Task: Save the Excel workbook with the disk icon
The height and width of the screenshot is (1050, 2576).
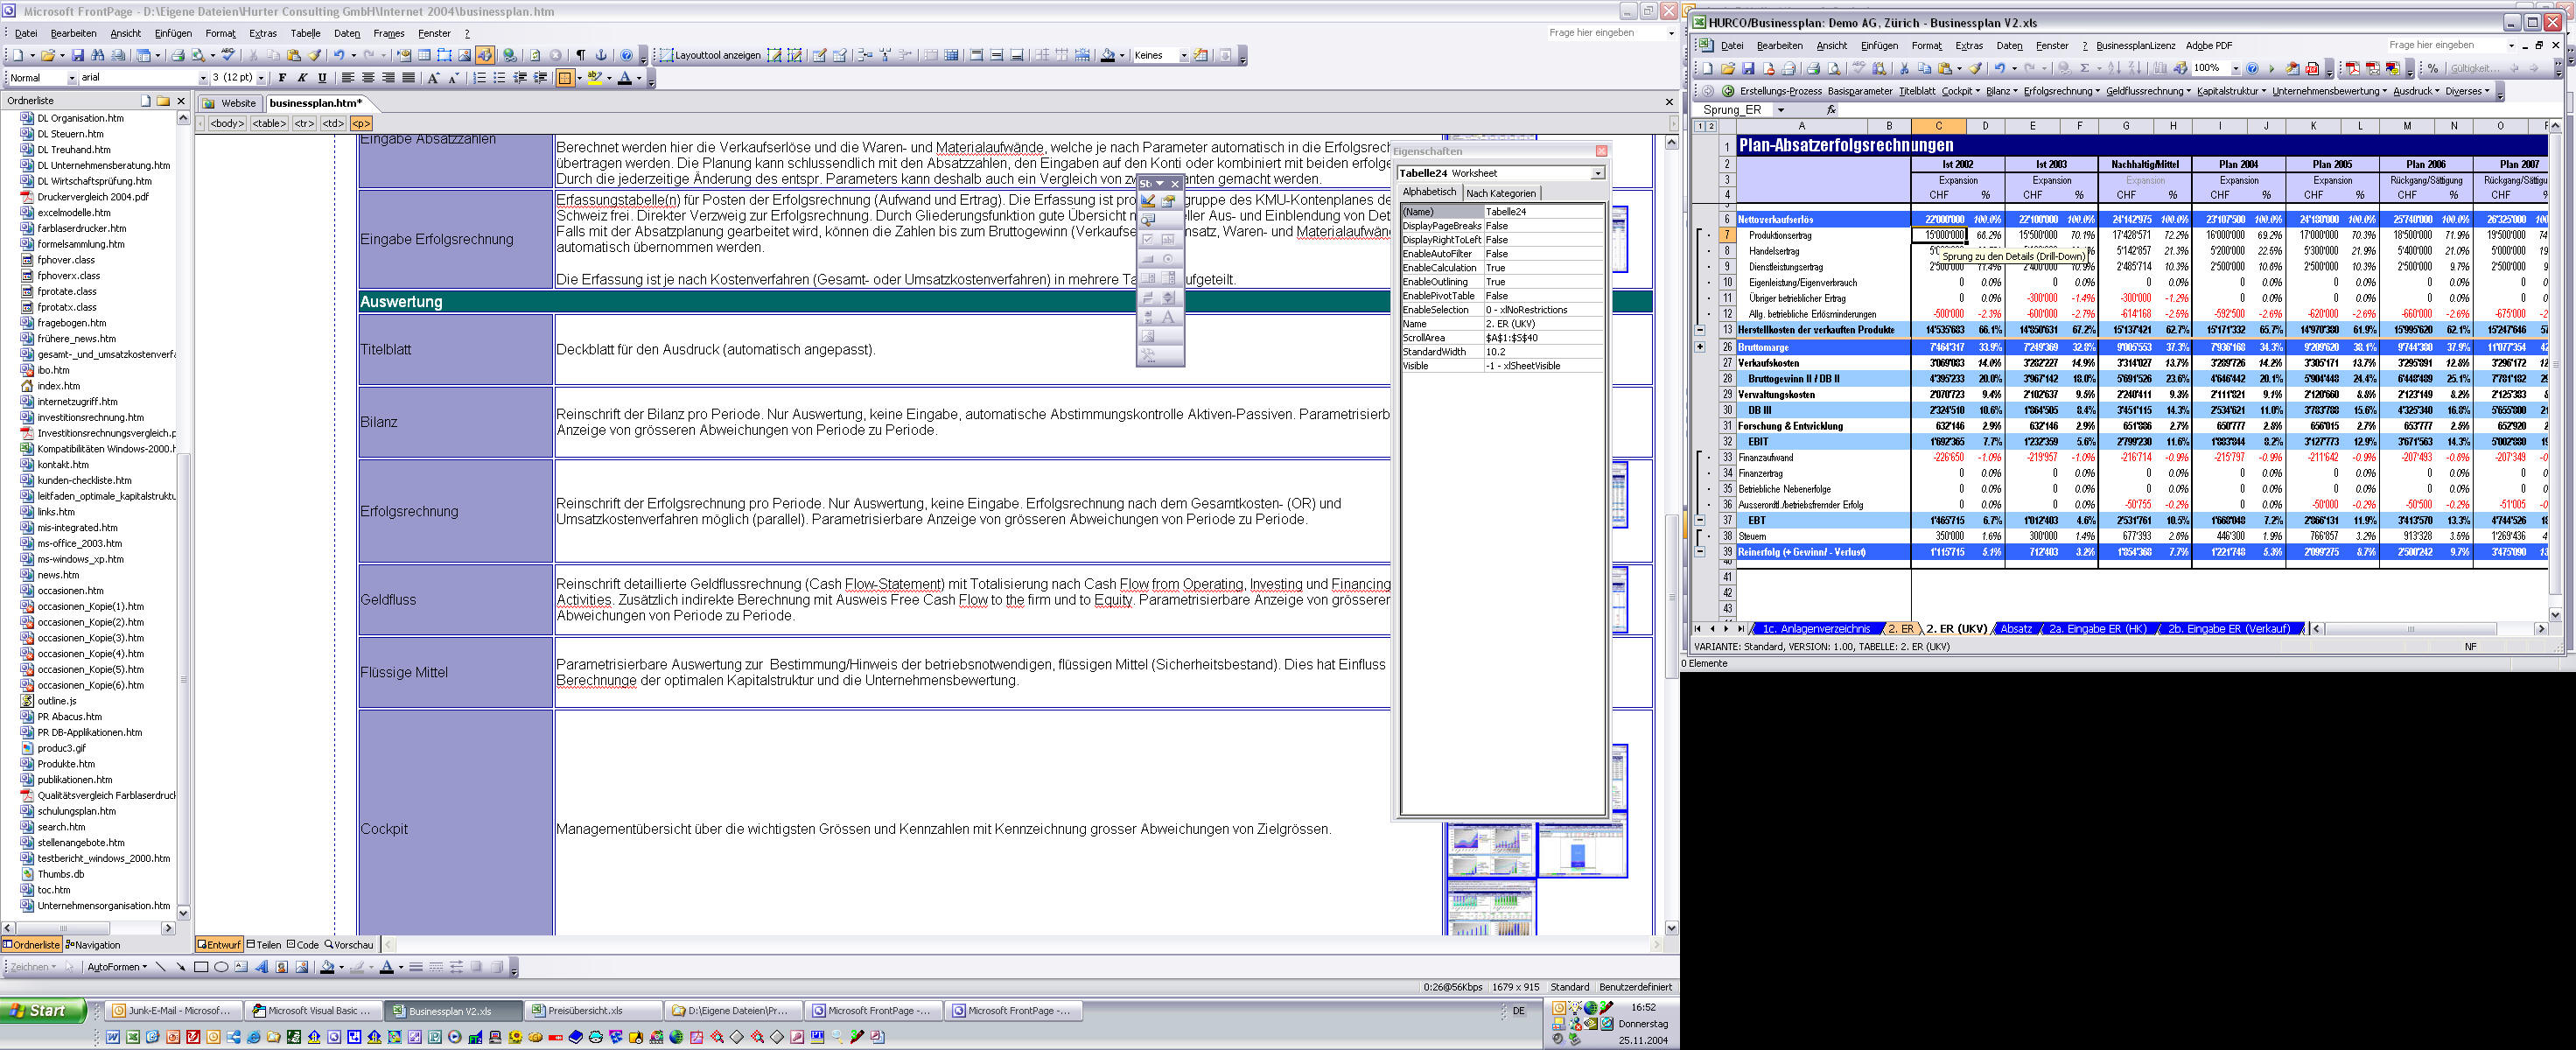Action: 1748,68
